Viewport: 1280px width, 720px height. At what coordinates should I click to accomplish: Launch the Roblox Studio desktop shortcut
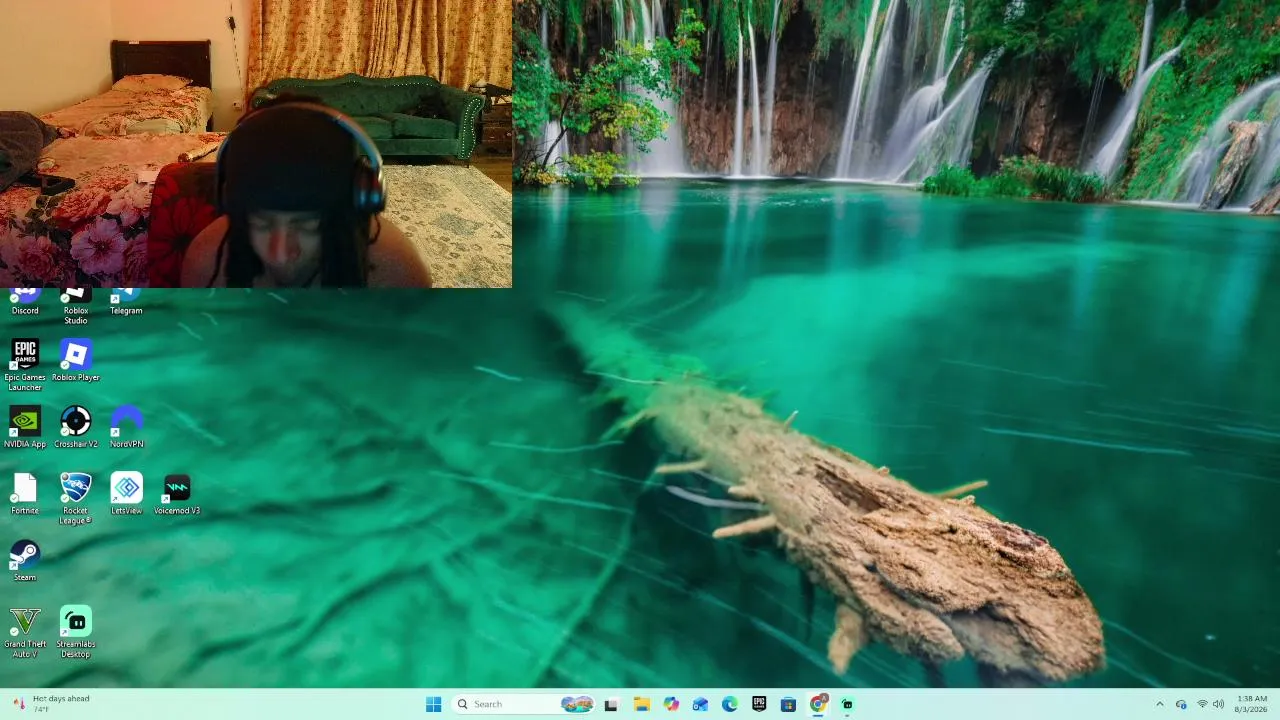click(76, 306)
